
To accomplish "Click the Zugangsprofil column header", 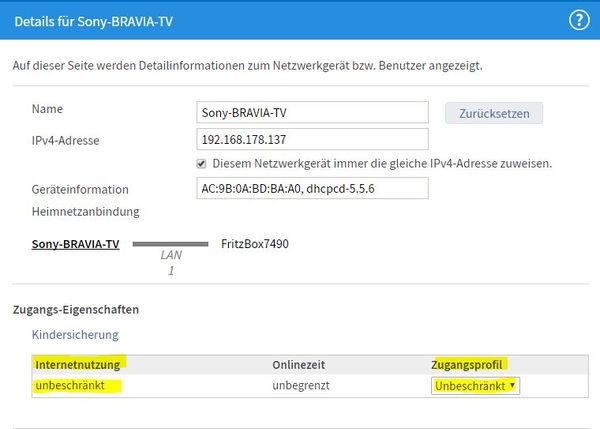I will coord(466,365).
